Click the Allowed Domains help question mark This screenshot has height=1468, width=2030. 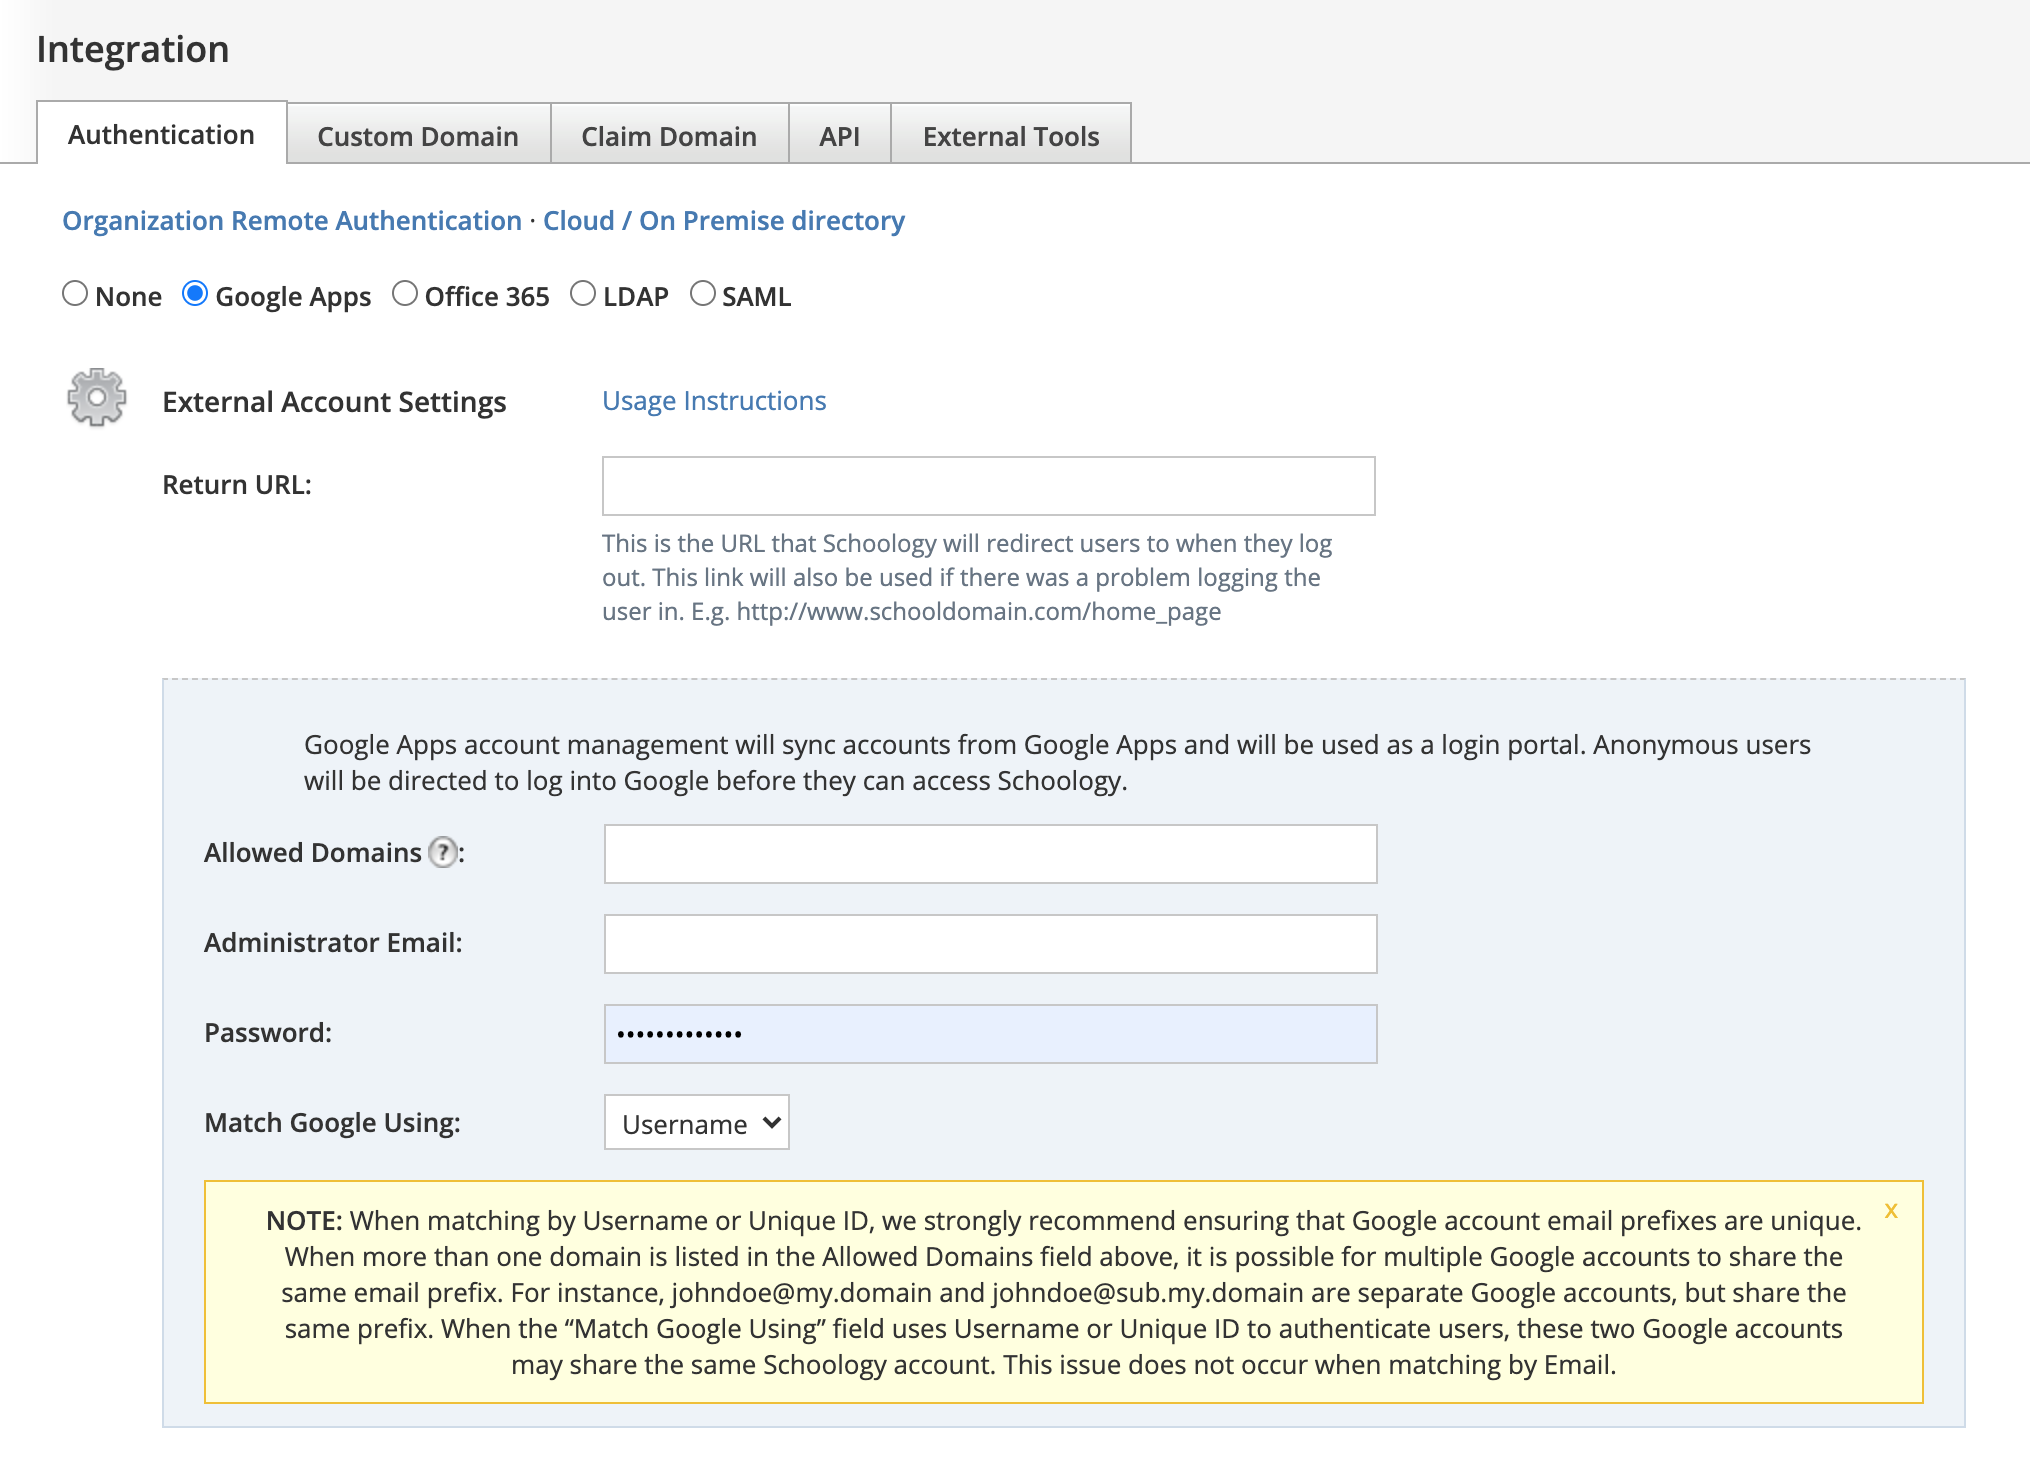pyautogui.click(x=442, y=852)
